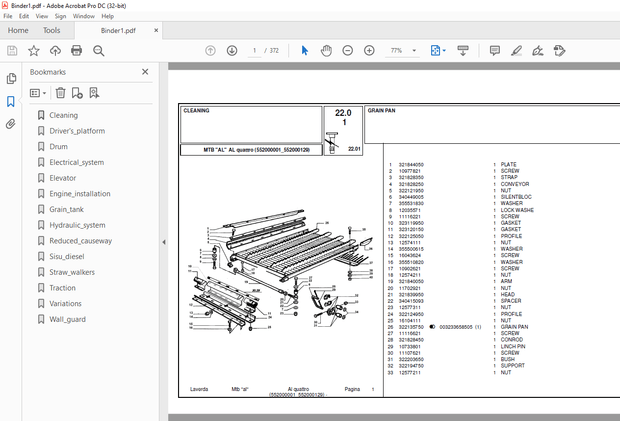Click the Save file icon
Screen dimensions: 620x421
coord(12,50)
